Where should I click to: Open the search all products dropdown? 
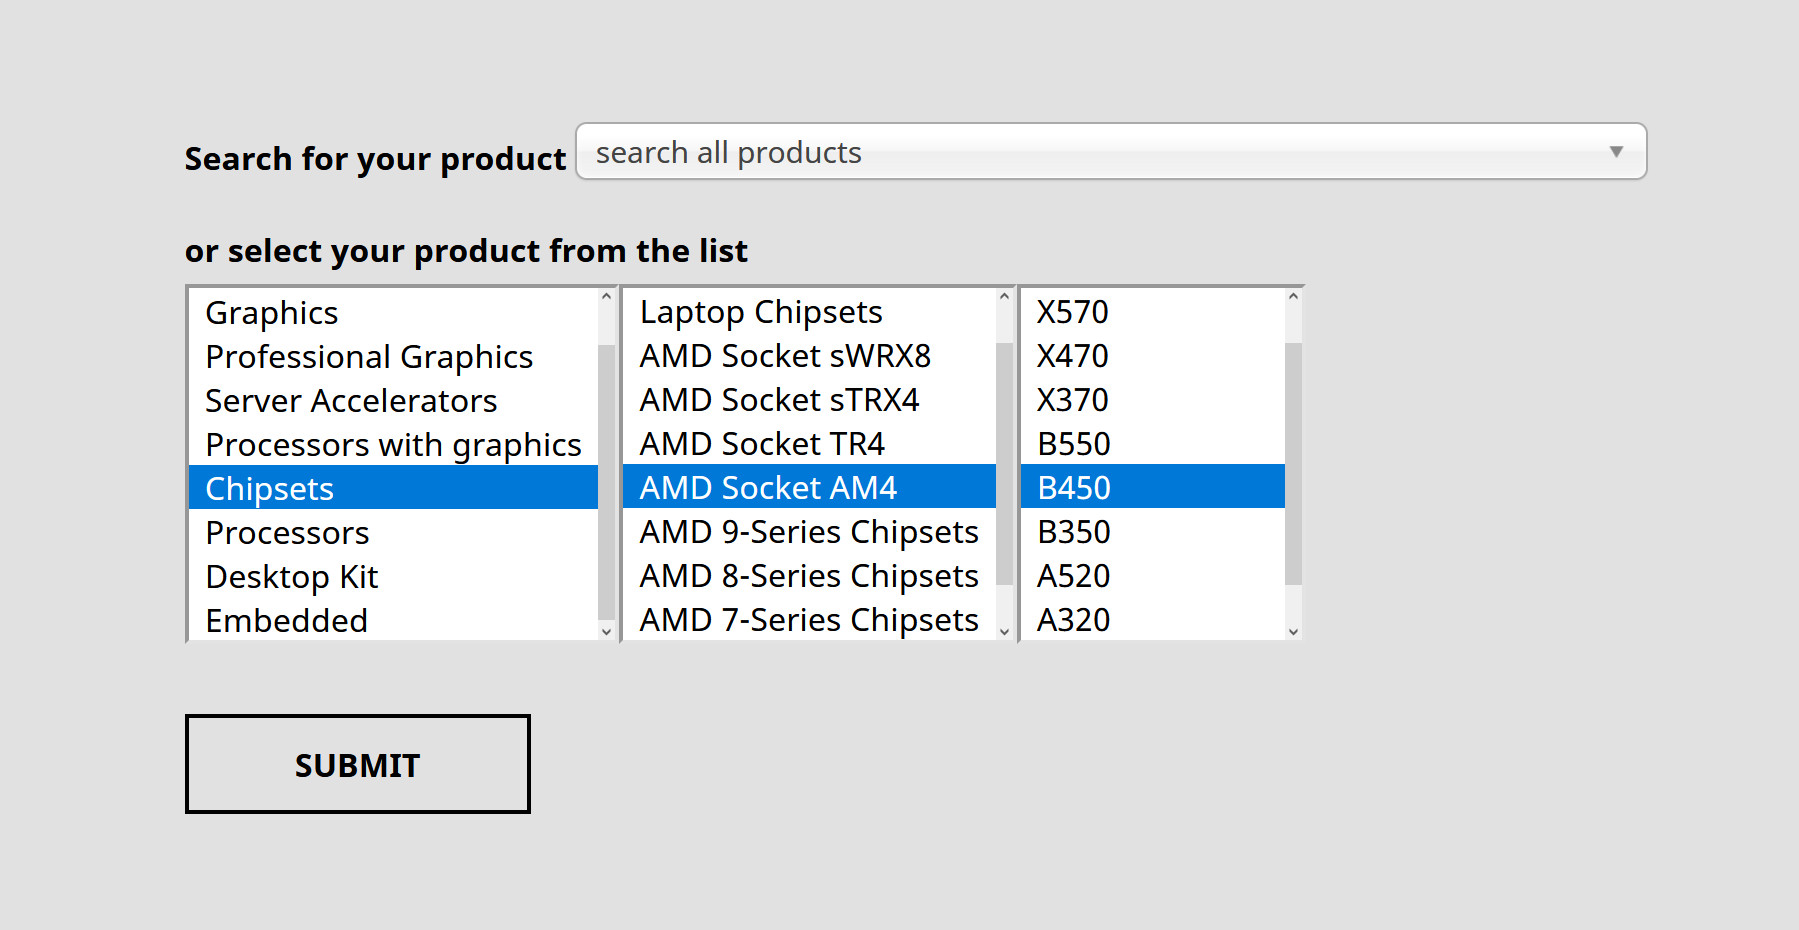click(x=1111, y=152)
